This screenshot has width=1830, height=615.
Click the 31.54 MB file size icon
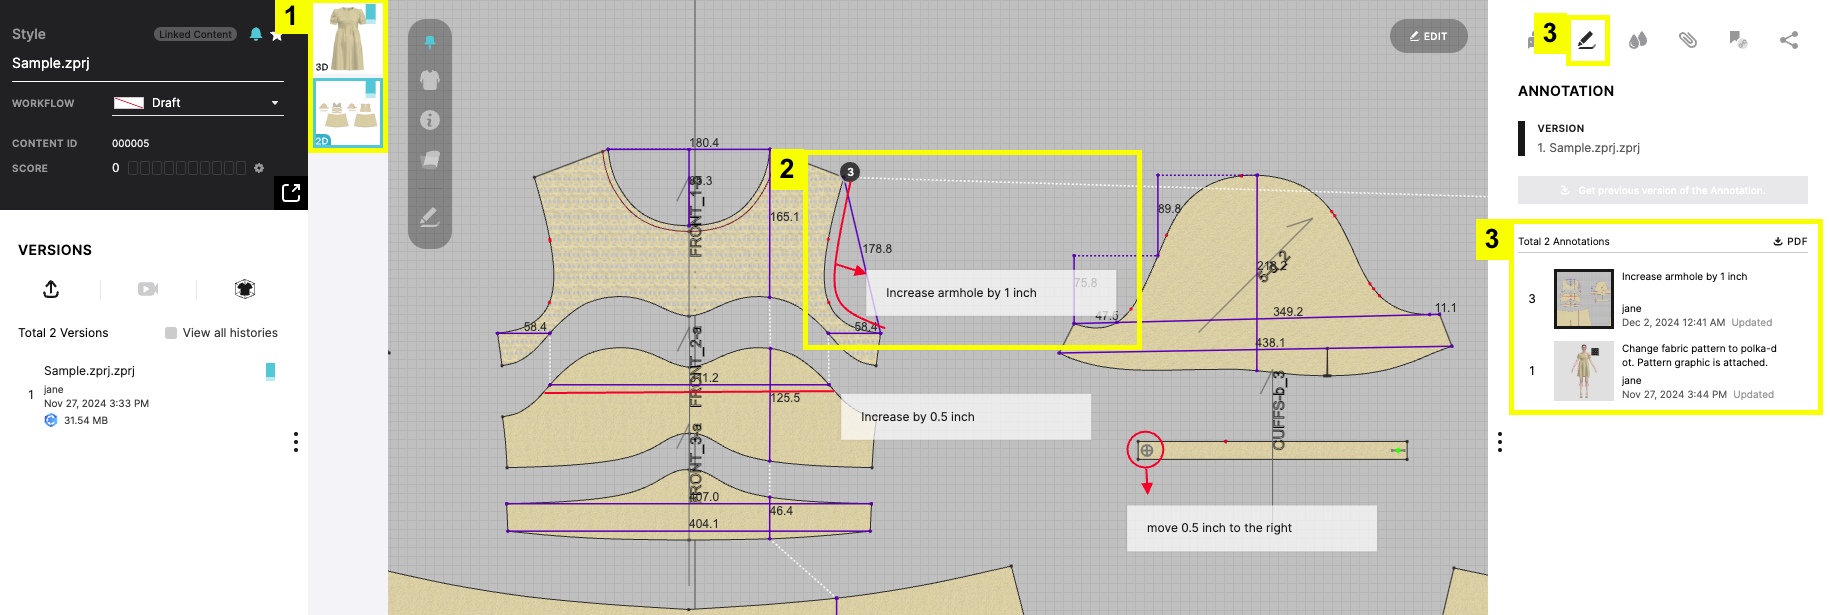coord(51,420)
